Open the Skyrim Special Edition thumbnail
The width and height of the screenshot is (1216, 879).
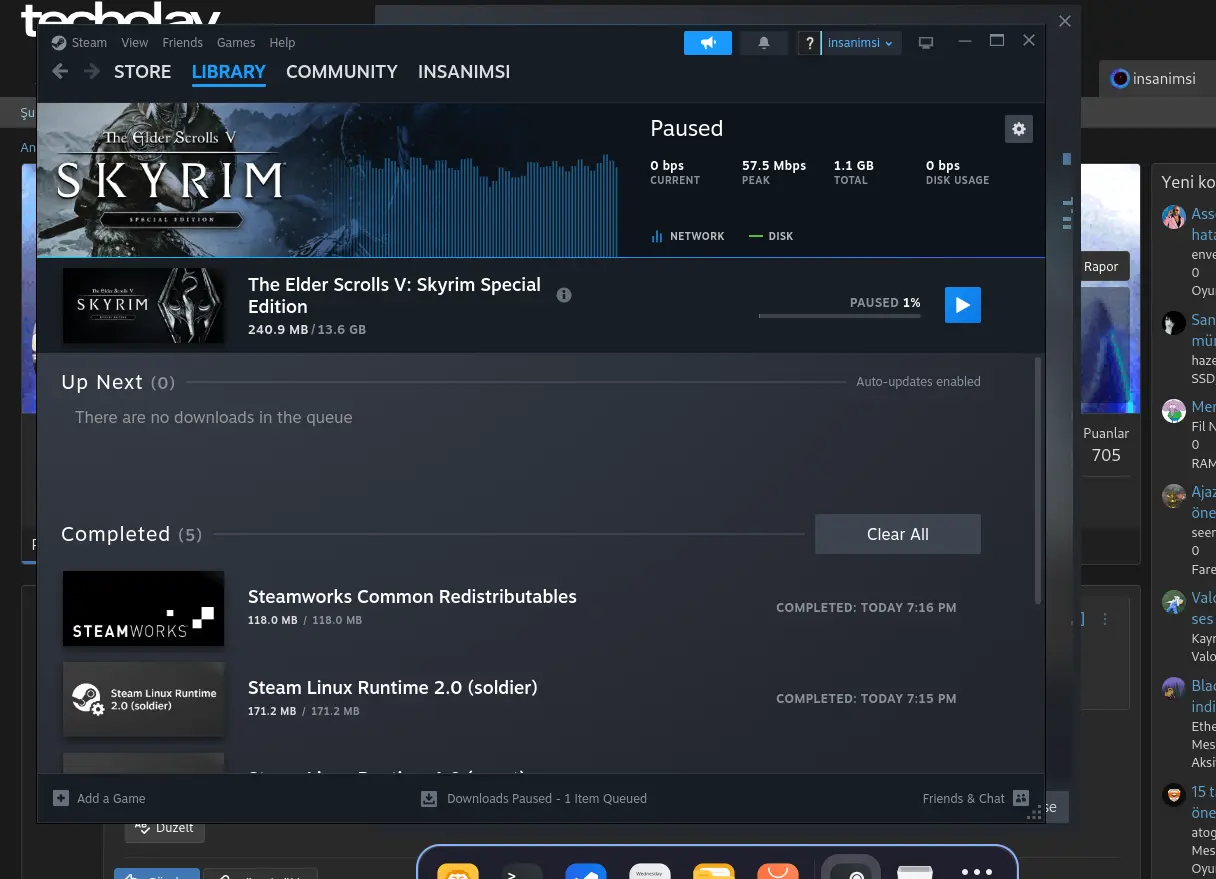click(x=144, y=305)
